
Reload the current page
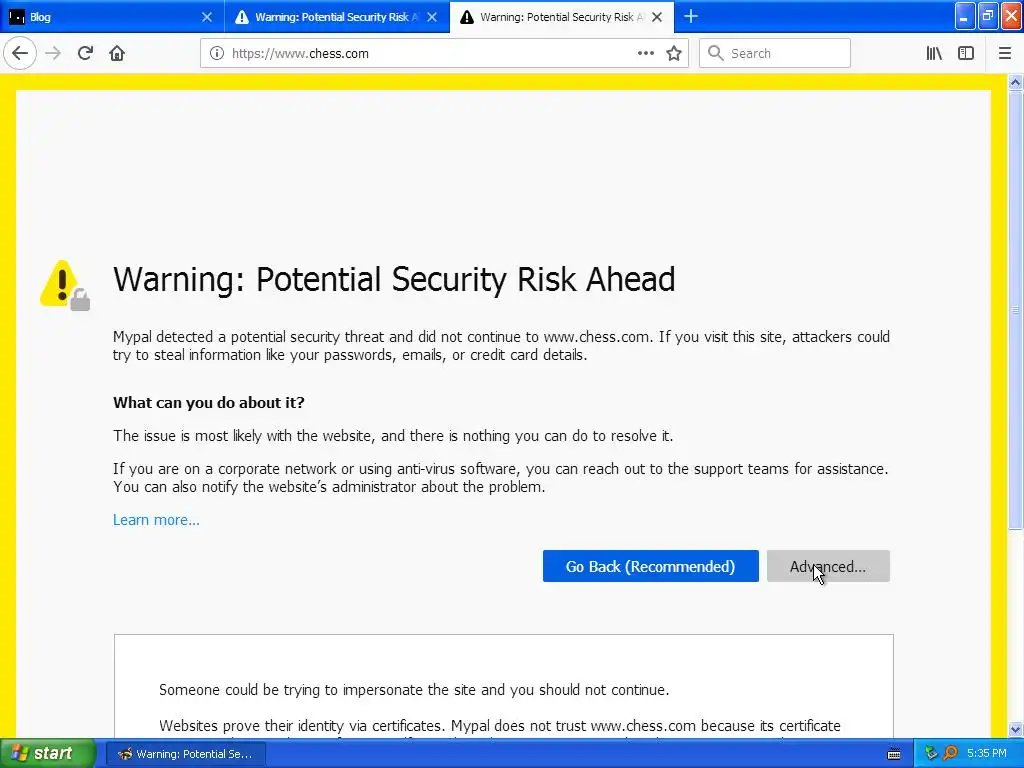tap(85, 54)
